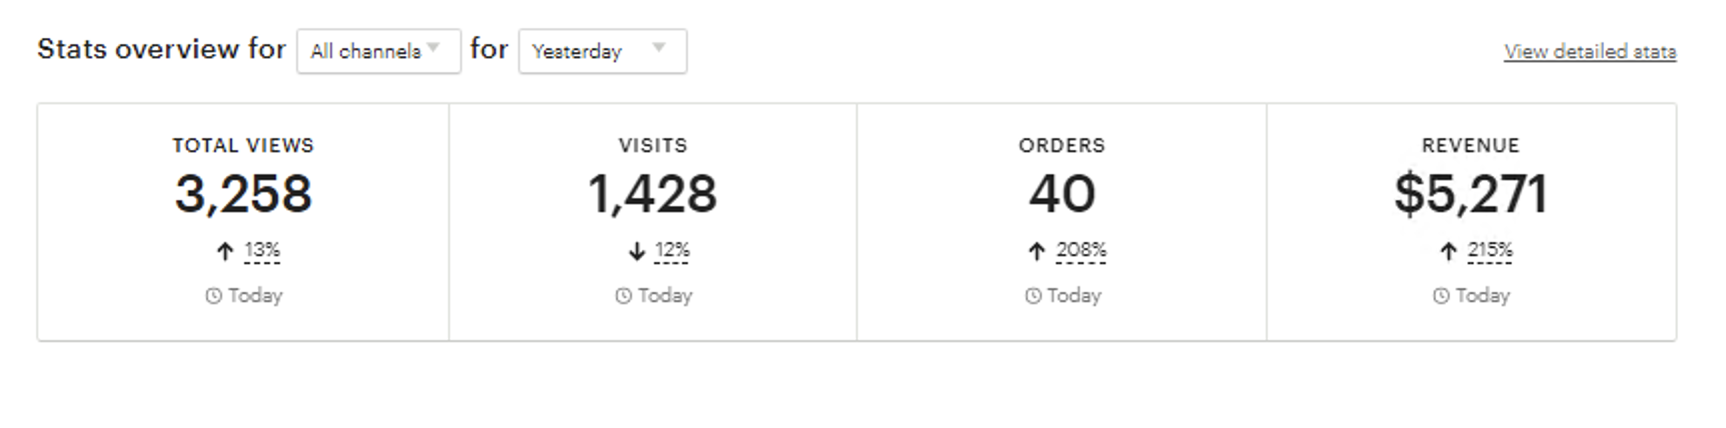
Task: Click the All channels dropdown arrow
Action: point(434,48)
